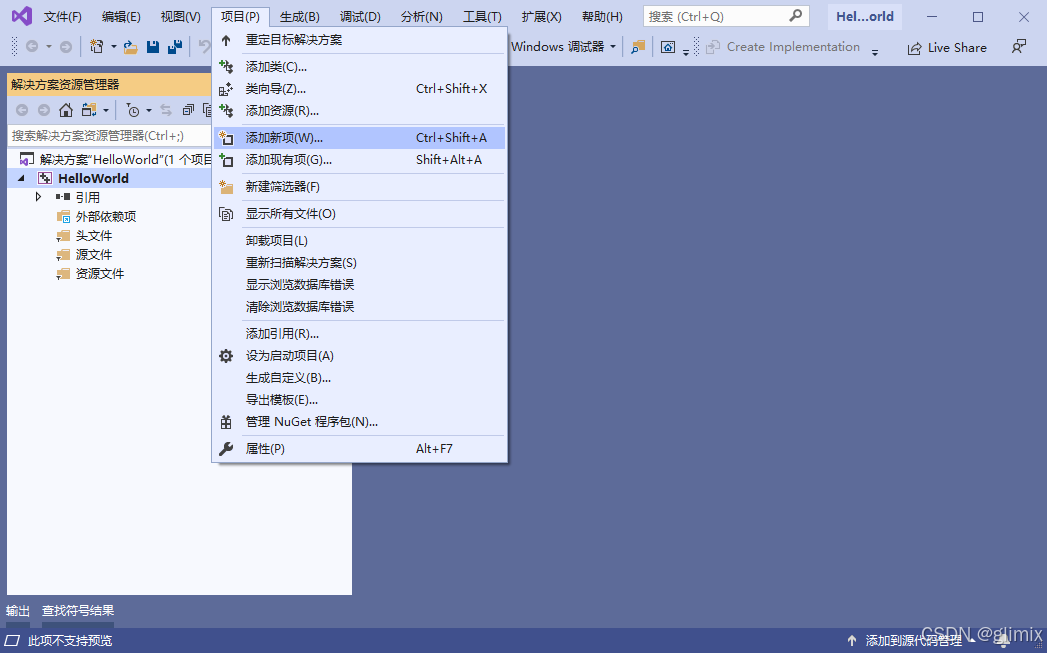Expand the 引用 node
1047x653 pixels.
(38, 197)
